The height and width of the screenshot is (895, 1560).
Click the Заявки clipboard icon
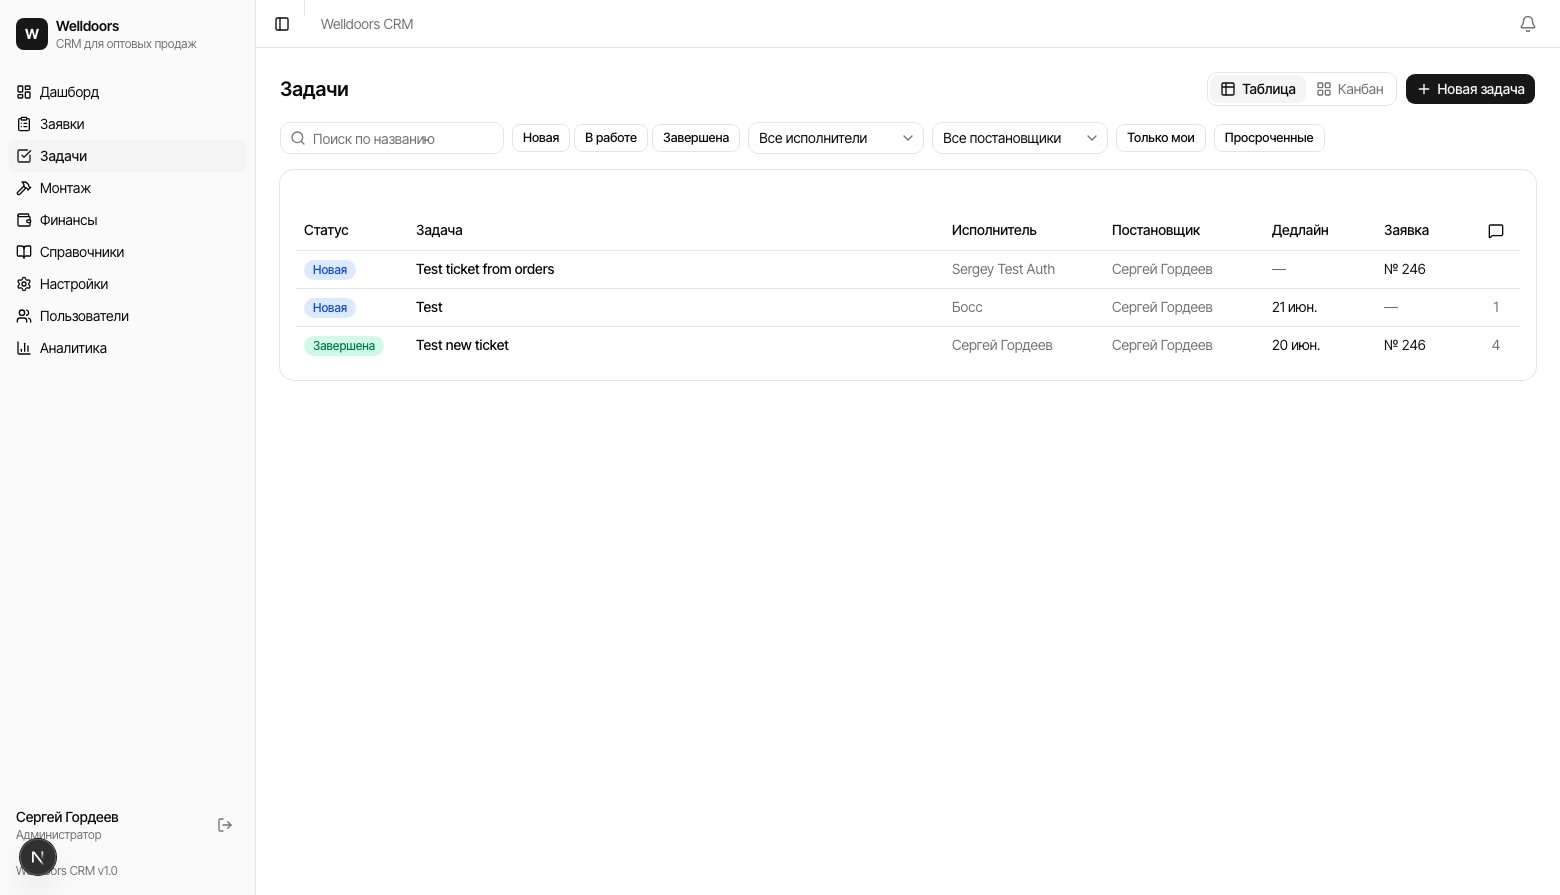[24, 124]
